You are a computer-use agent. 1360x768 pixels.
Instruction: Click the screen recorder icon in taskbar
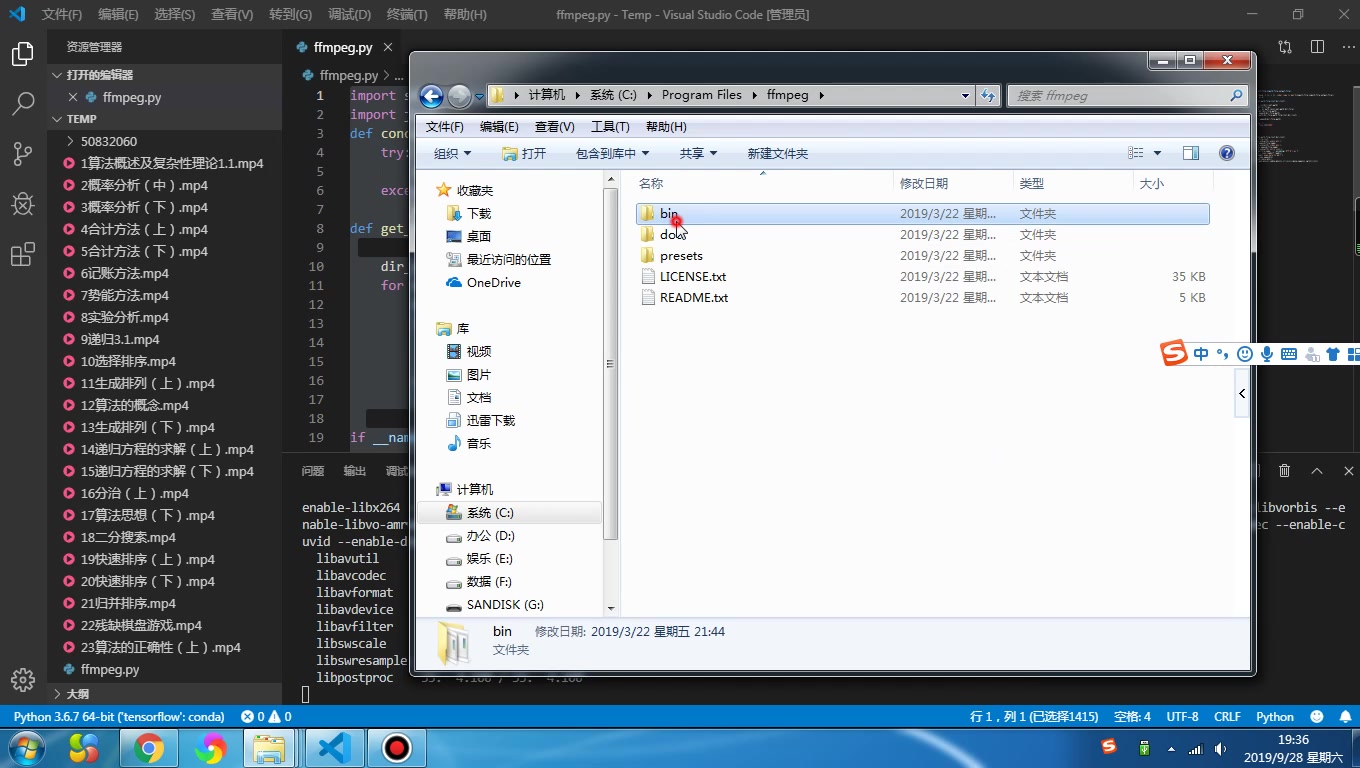pos(397,748)
